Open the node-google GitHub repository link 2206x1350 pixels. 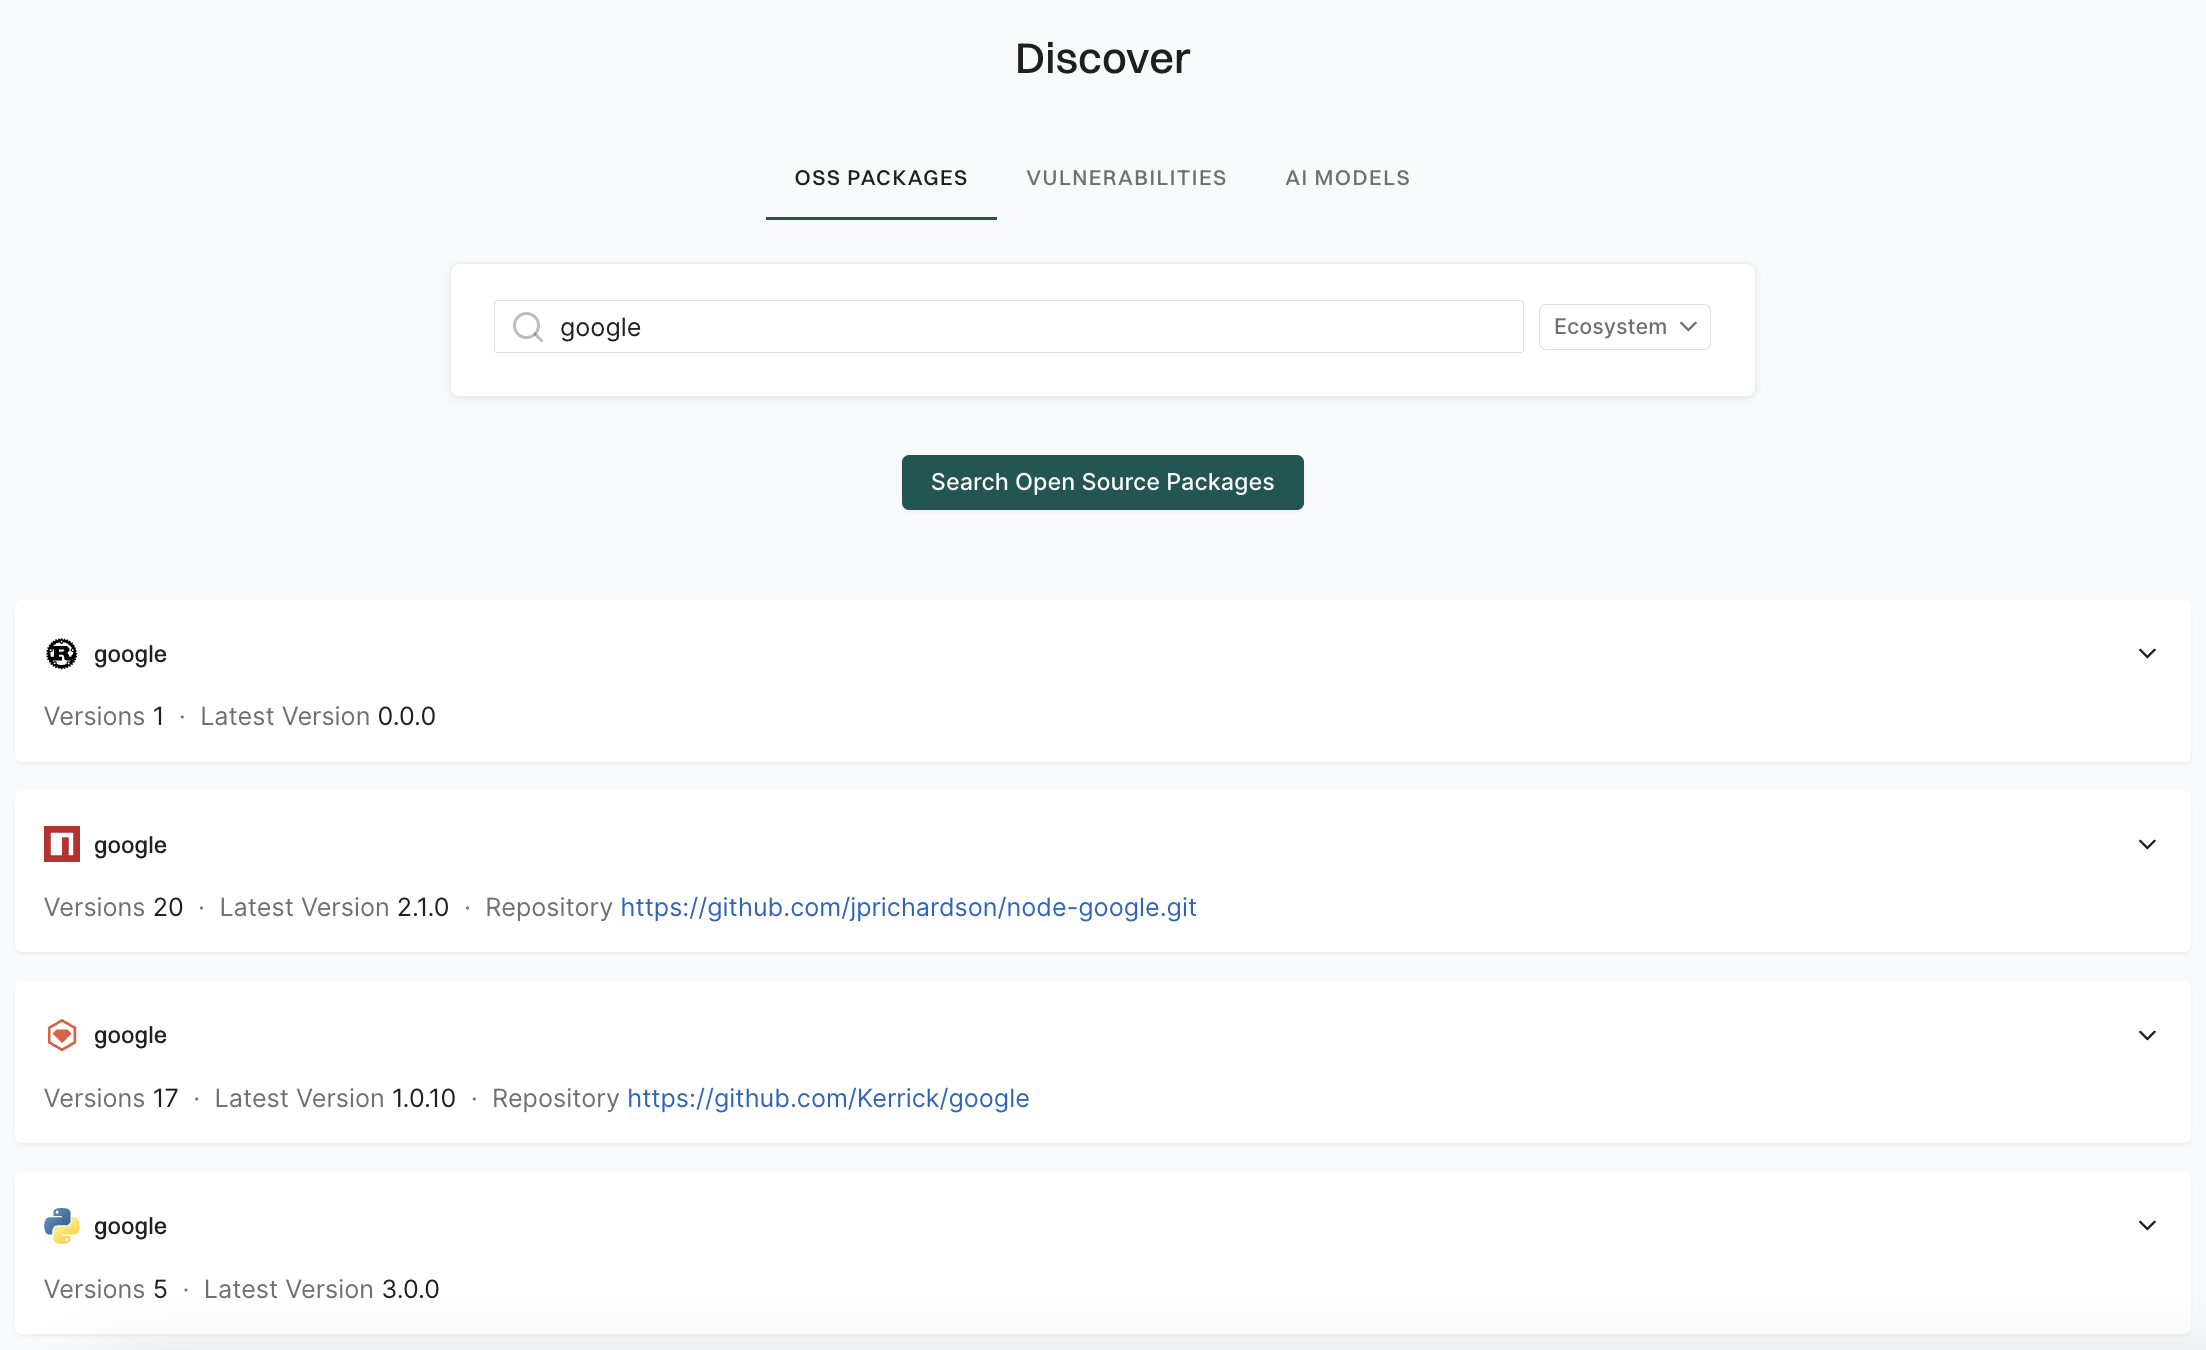[x=908, y=907]
